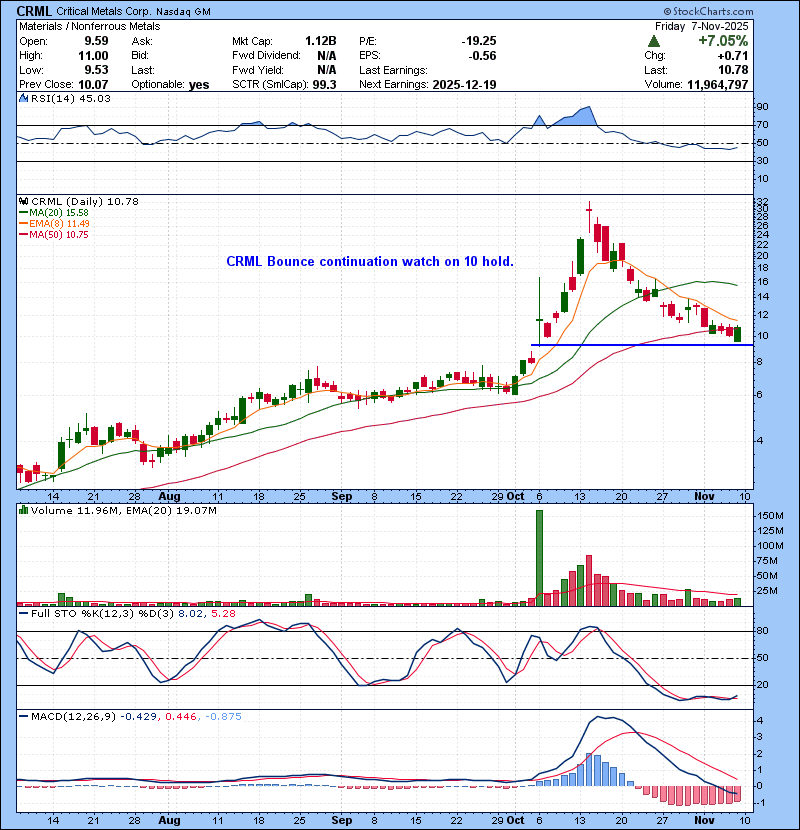Click the EPS value -0.56
The image size is (800, 830).
click(482, 56)
